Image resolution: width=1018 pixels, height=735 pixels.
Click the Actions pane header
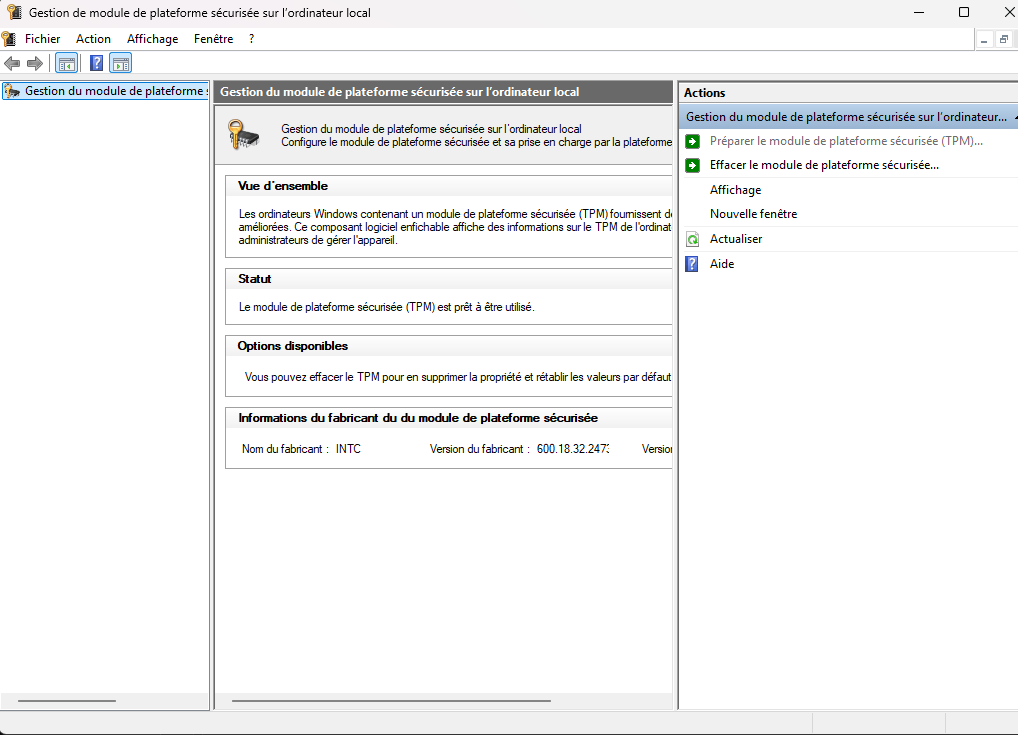click(x=848, y=93)
